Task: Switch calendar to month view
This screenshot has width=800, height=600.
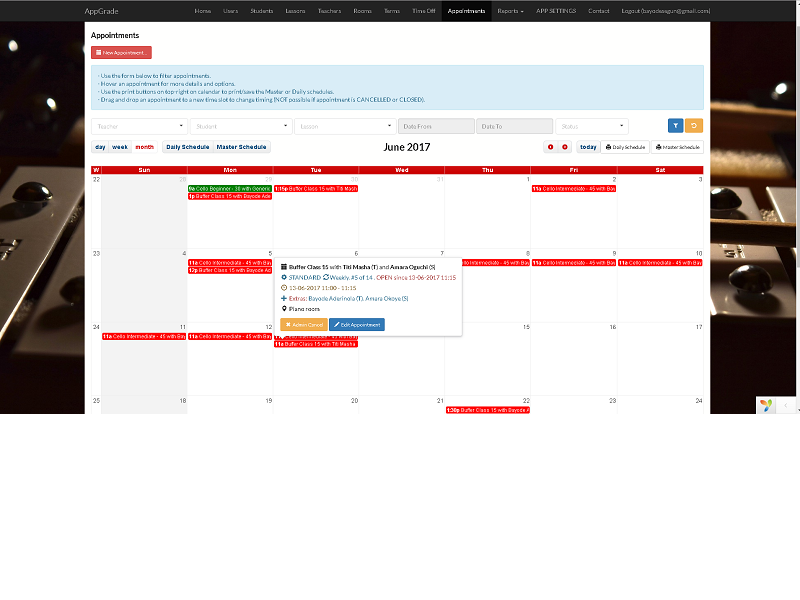Action: 144,147
